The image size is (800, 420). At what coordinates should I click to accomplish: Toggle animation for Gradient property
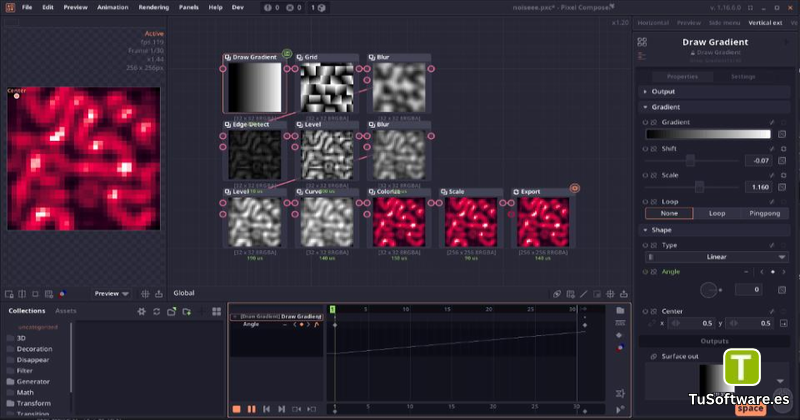[645, 122]
